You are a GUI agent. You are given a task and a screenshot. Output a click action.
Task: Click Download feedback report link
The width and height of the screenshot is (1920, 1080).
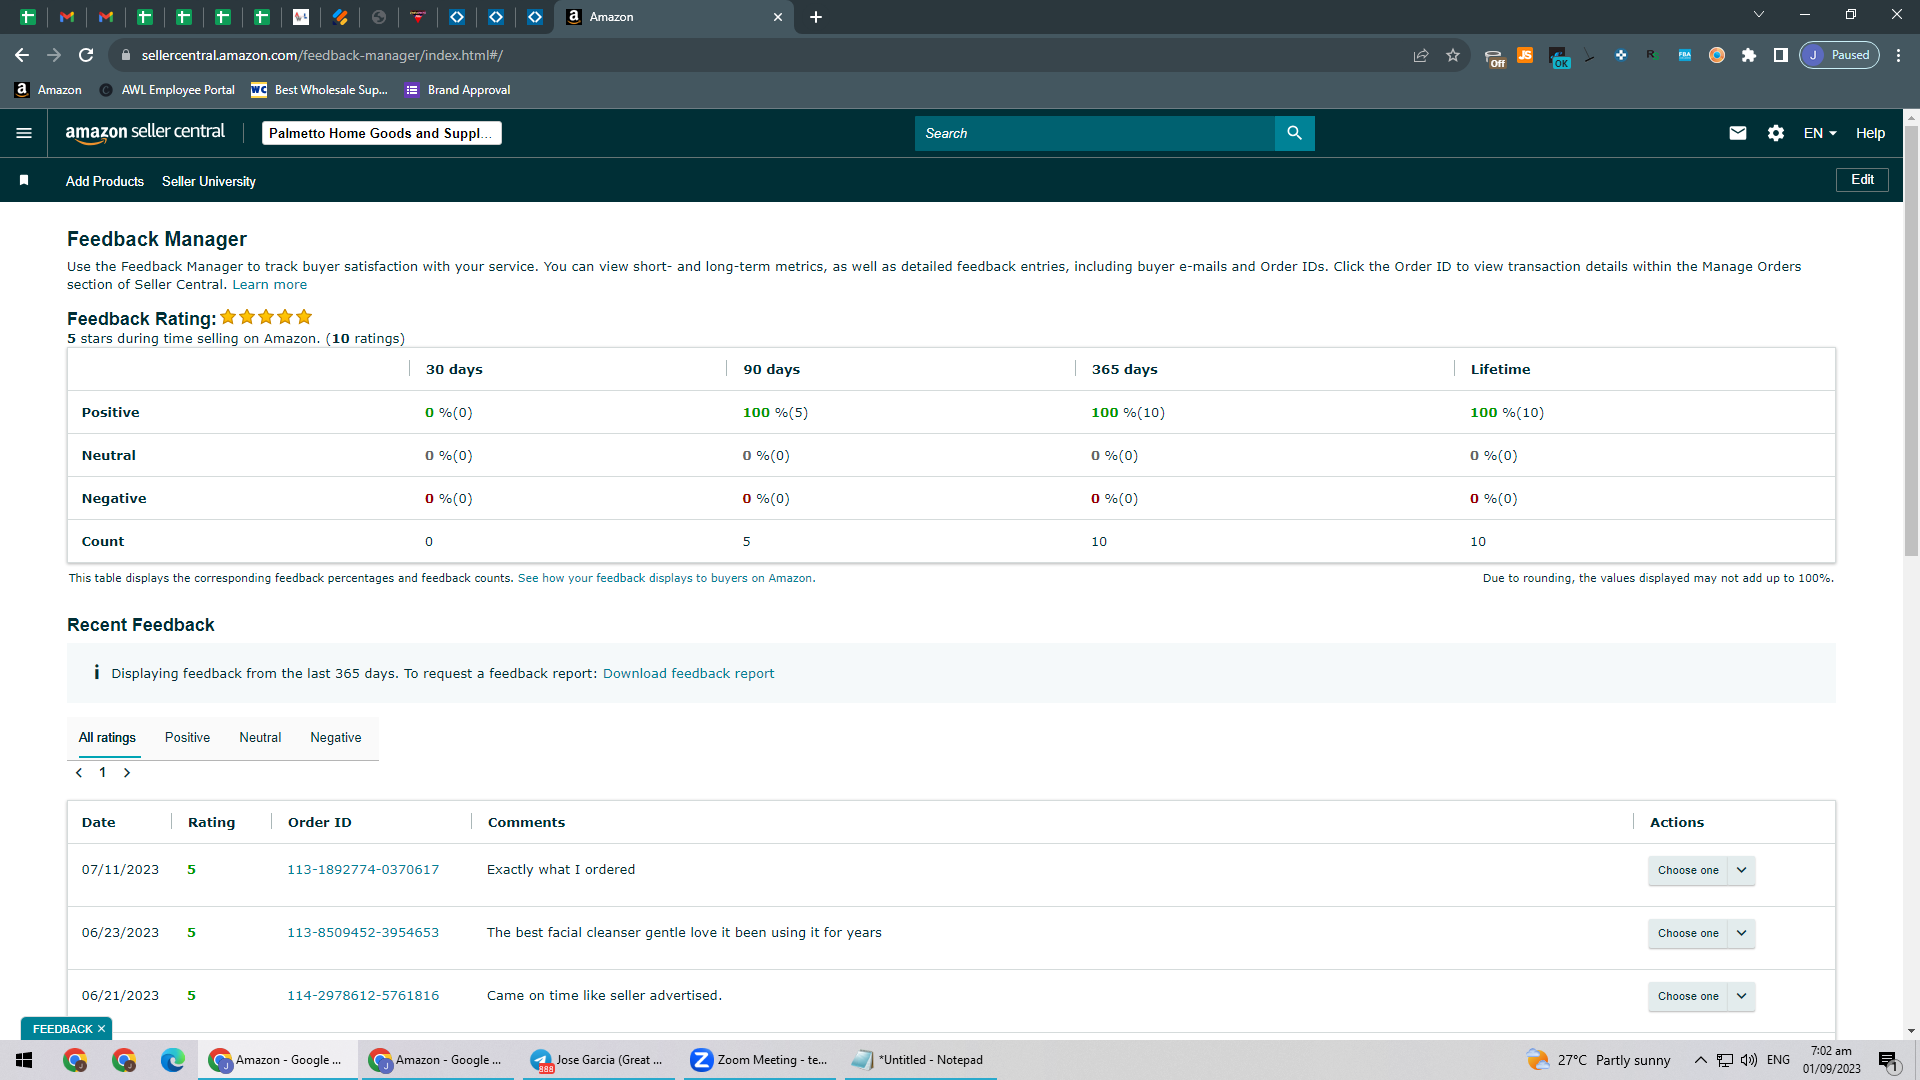coord(688,674)
